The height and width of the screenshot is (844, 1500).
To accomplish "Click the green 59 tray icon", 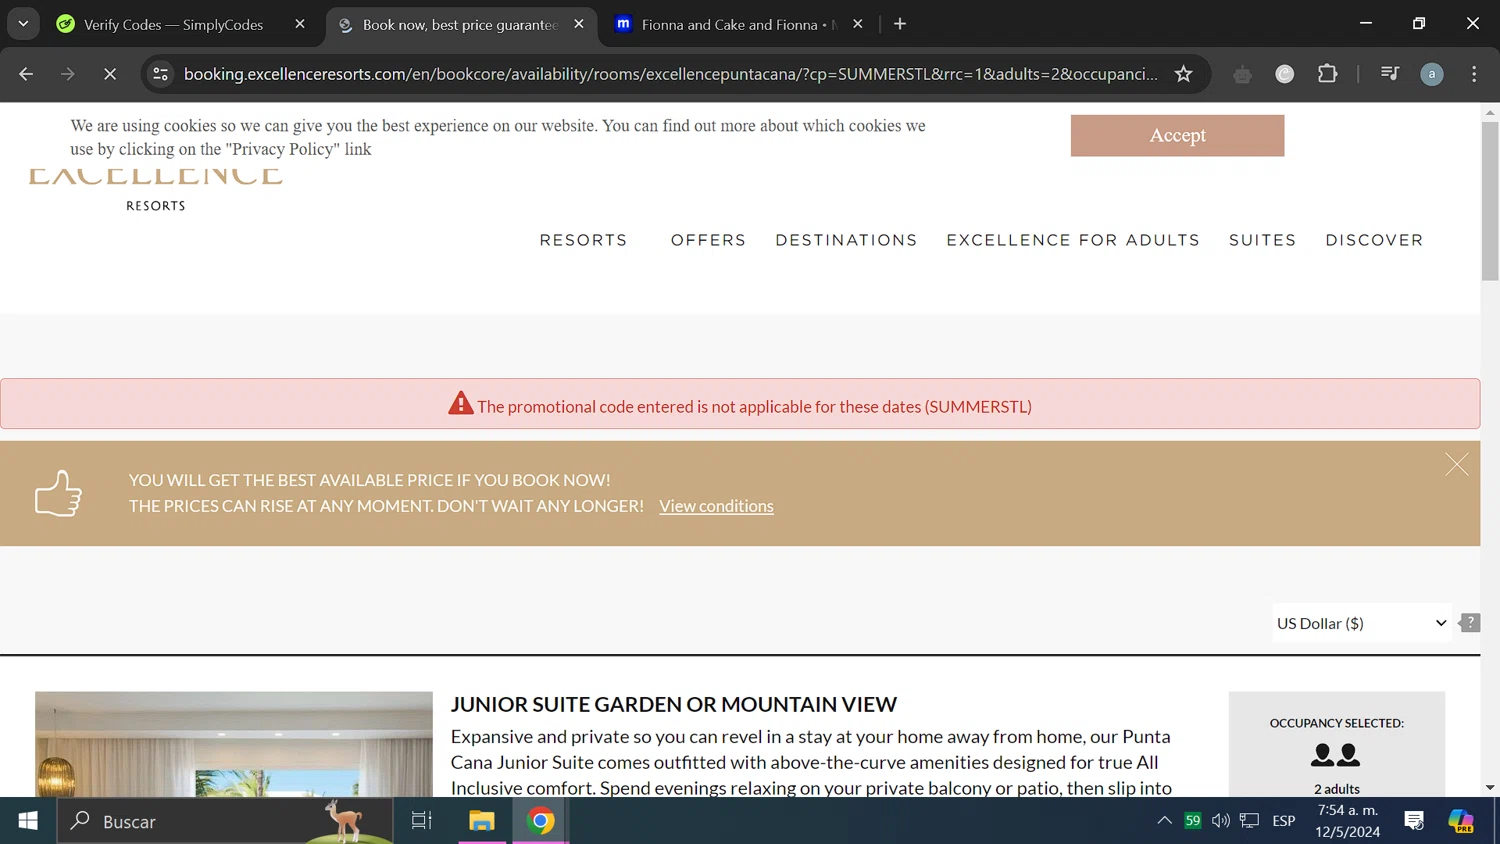I will [1193, 821].
